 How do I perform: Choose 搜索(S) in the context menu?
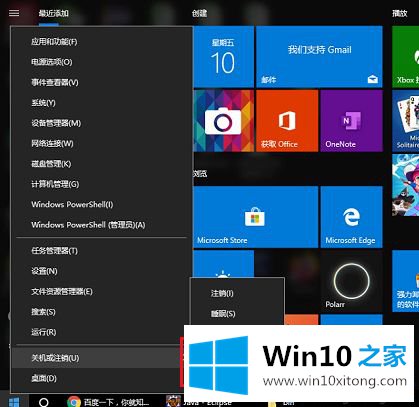coord(101,312)
